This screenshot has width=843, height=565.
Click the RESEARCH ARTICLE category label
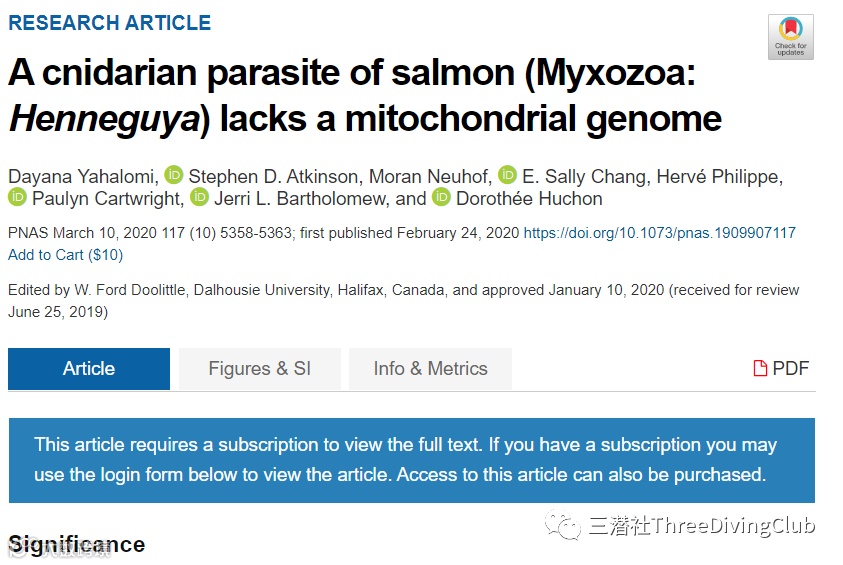(x=109, y=22)
